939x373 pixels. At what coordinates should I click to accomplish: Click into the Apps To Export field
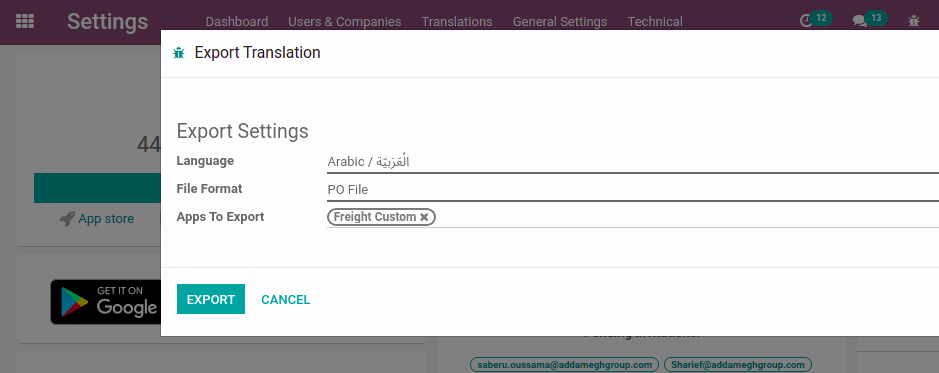click(687, 217)
